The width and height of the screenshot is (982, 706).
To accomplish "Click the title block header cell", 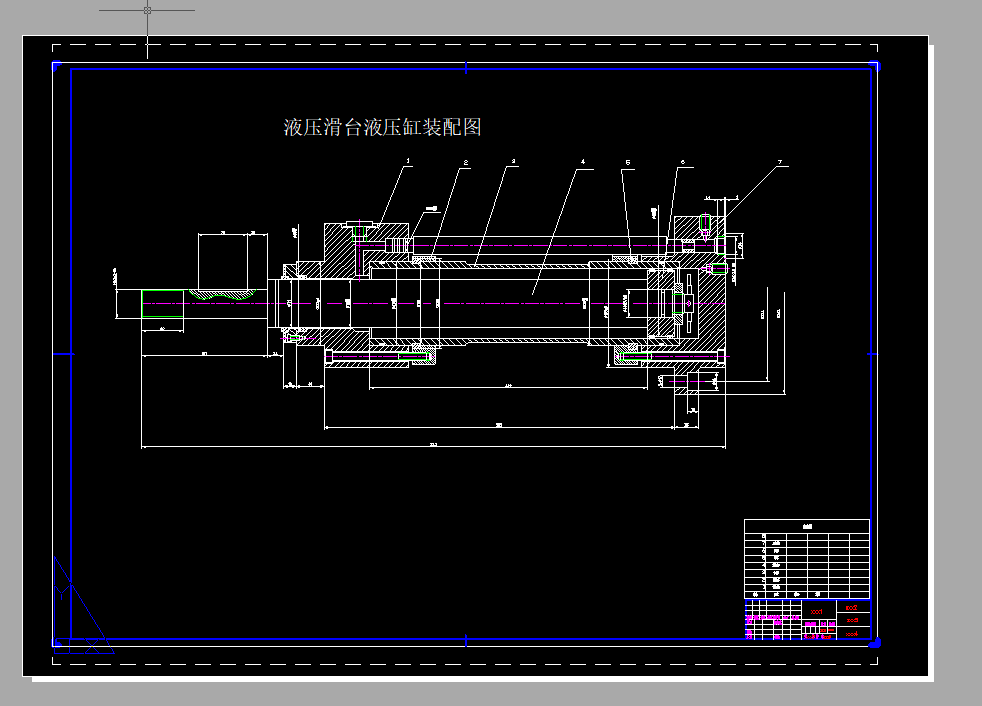I will pyautogui.click(x=805, y=527).
